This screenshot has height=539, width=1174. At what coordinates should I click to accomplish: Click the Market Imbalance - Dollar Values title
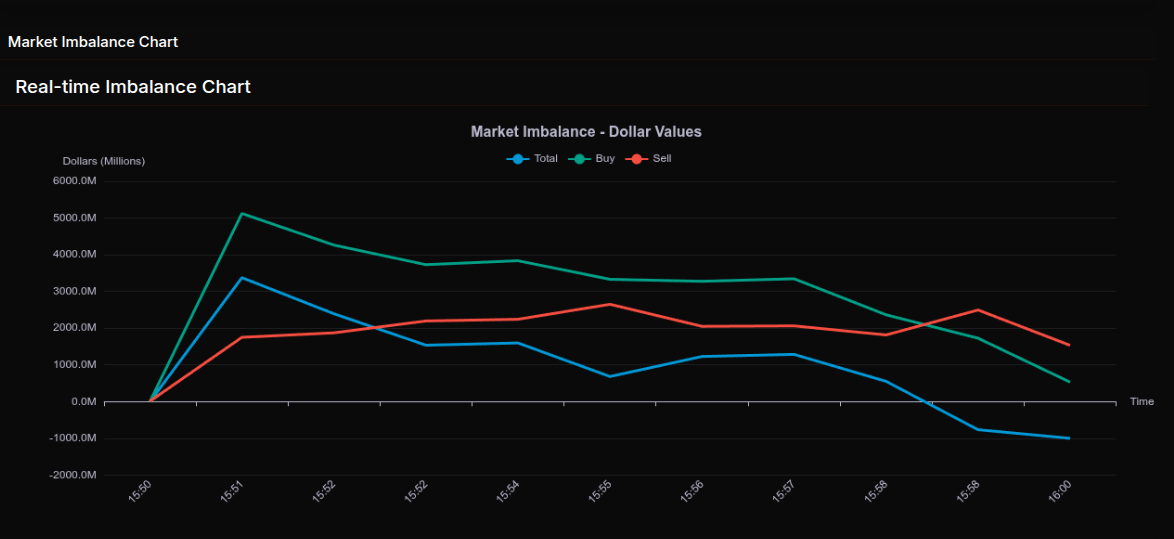pyautogui.click(x=586, y=132)
